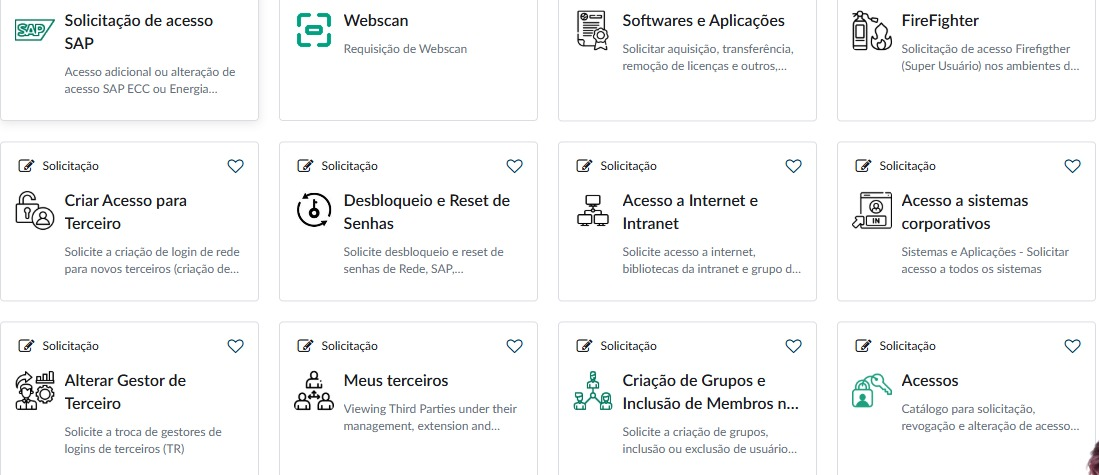Click the Acesso a Internet e Intranet network icon
Viewport: 1099px width, 475px height.
pos(593,211)
